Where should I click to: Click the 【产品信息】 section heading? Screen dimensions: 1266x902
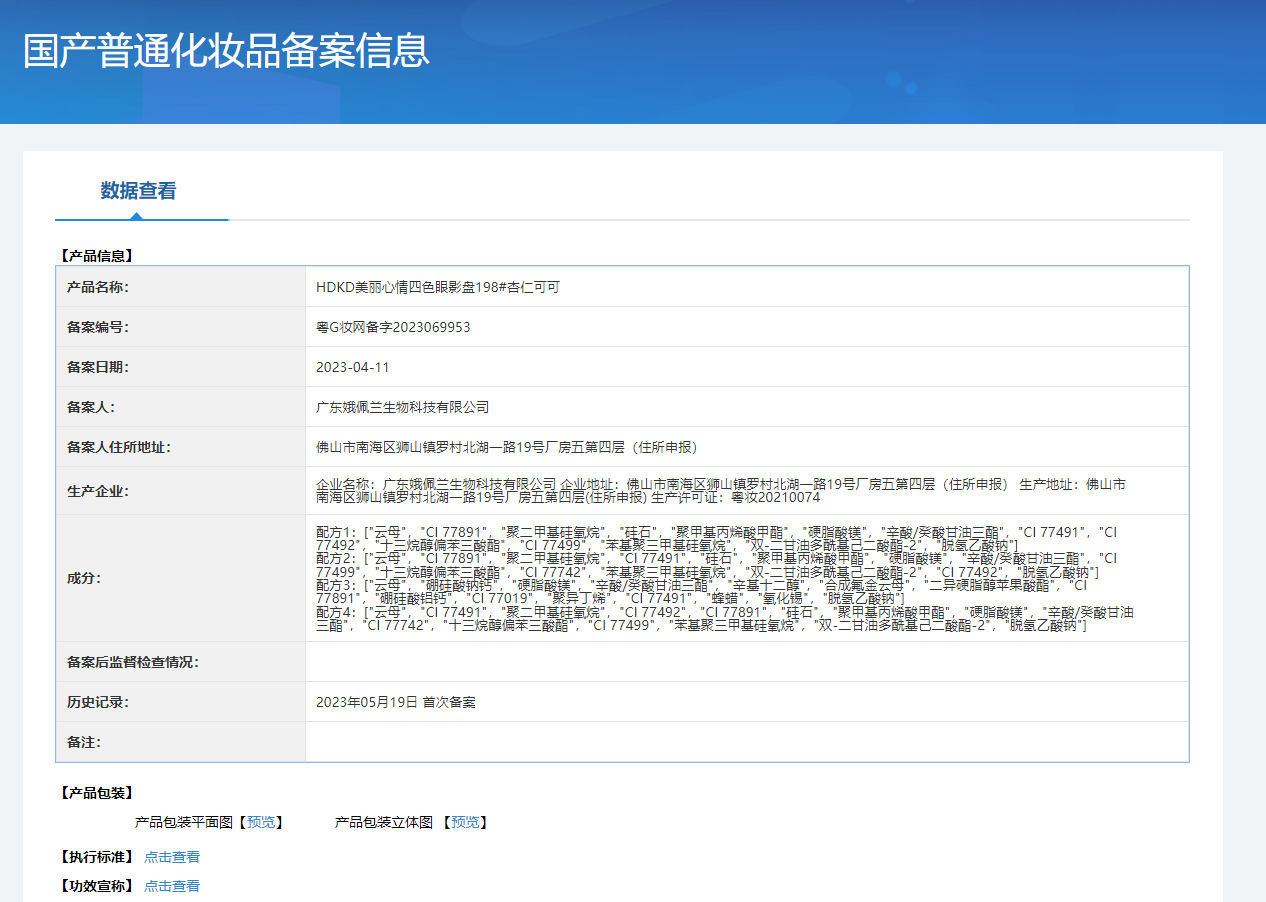[95, 256]
